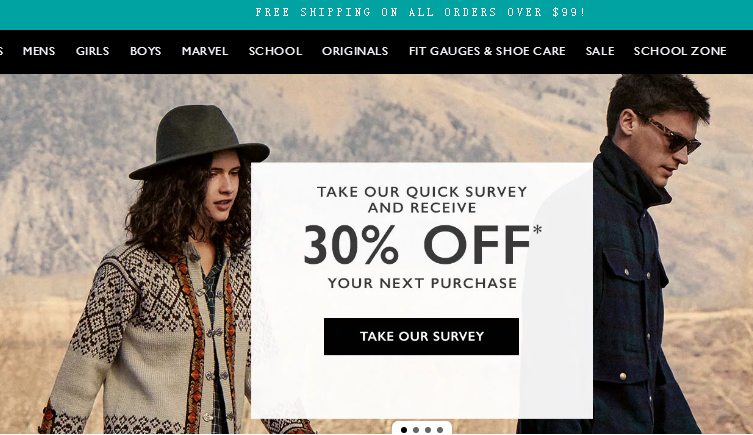Open Fit Gauges & Shoe Care
The height and width of the screenshot is (435, 753).
coord(487,51)
